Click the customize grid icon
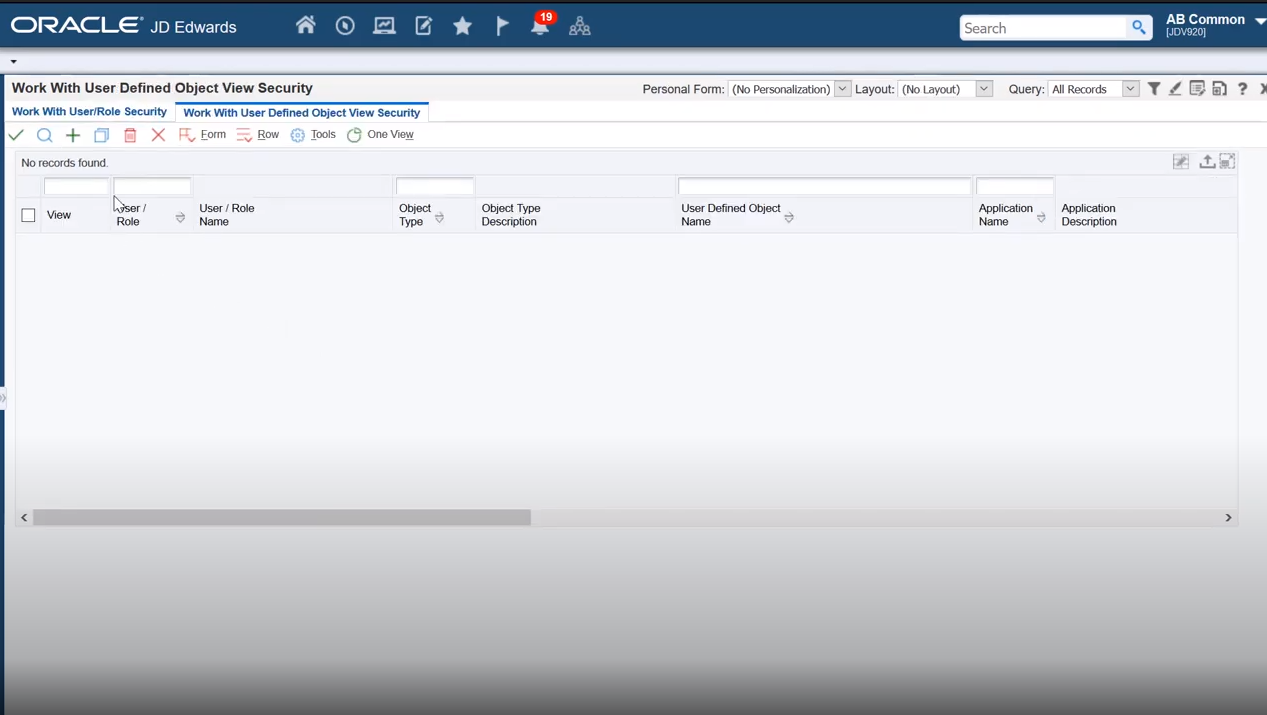Image resolution: width=1267 pixels, height=715 pixels. (x=1181, y=162)
